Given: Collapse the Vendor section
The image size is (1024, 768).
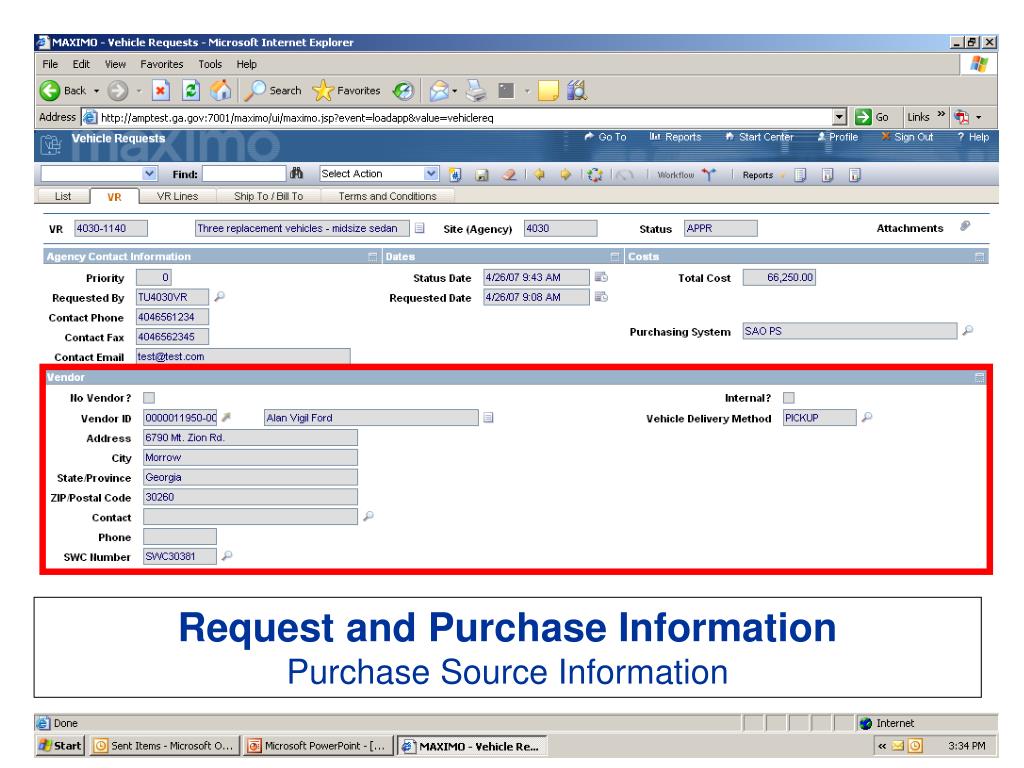Looking at the screenshot, I should (x=980, y=377).
